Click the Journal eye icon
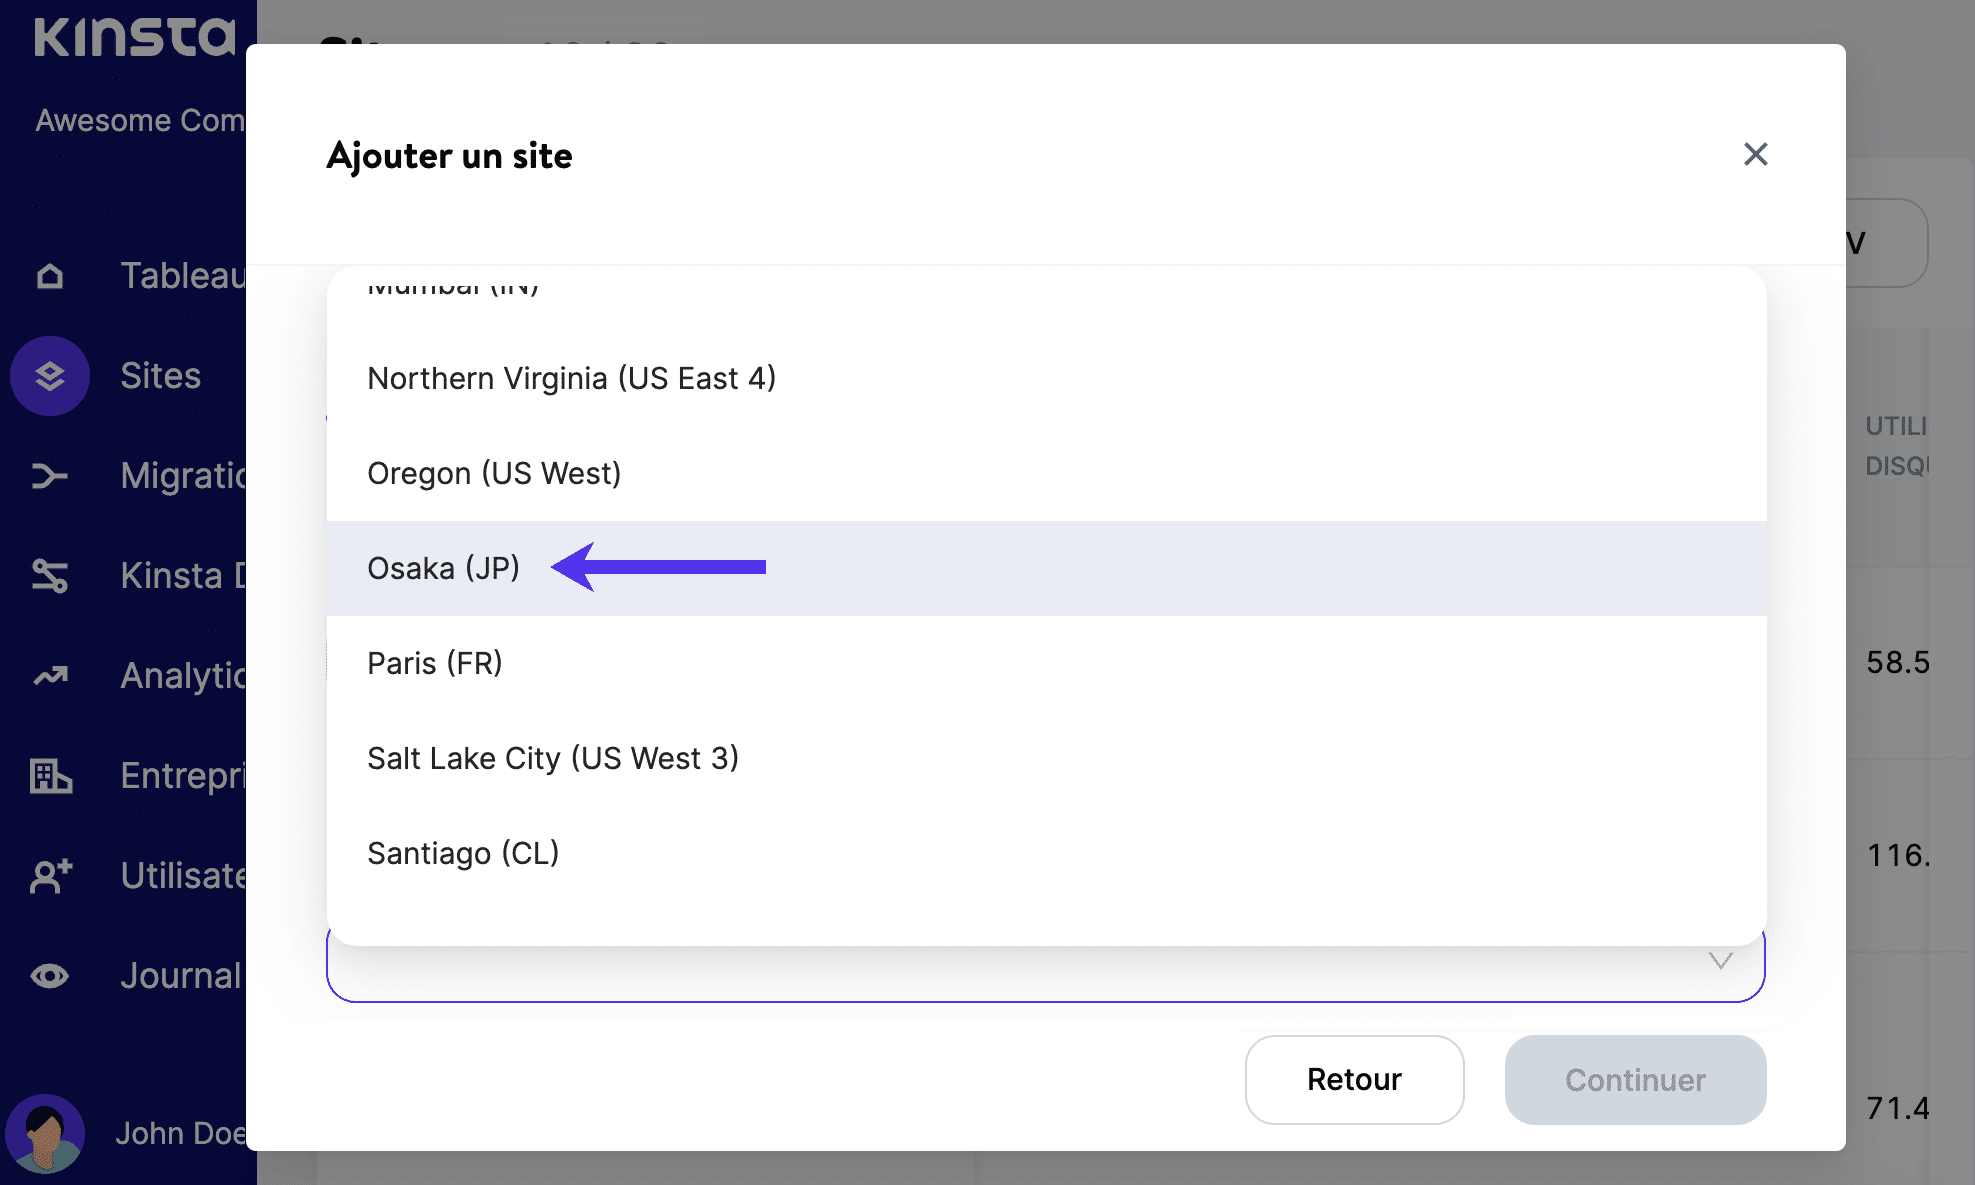Image resolution: width=1975 pixels, height=1185 pixels. (x=50, y=976)
